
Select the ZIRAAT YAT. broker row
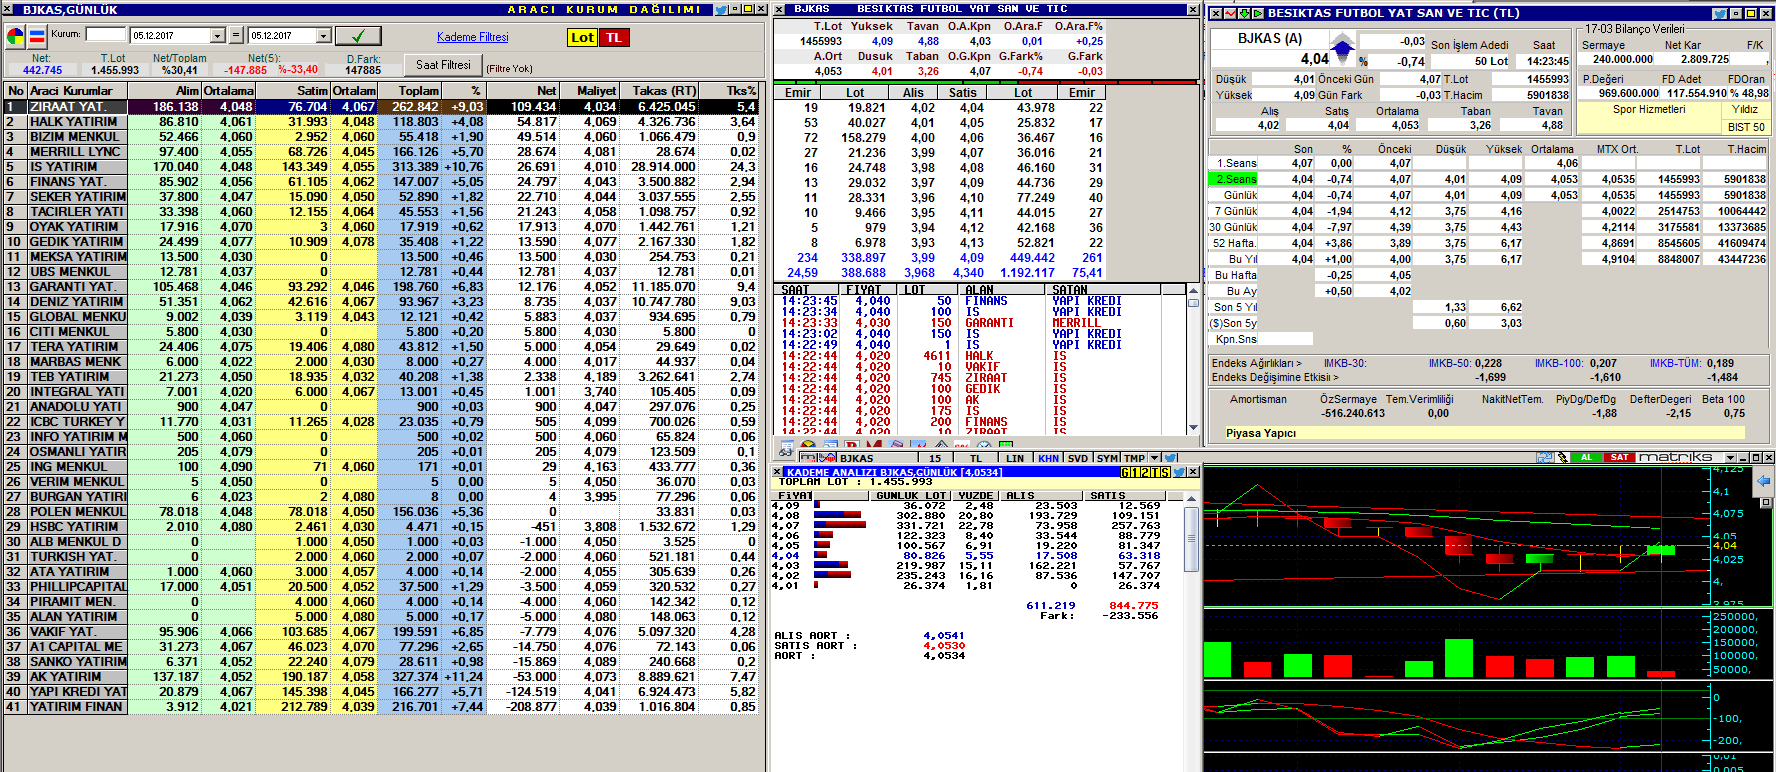380,106
